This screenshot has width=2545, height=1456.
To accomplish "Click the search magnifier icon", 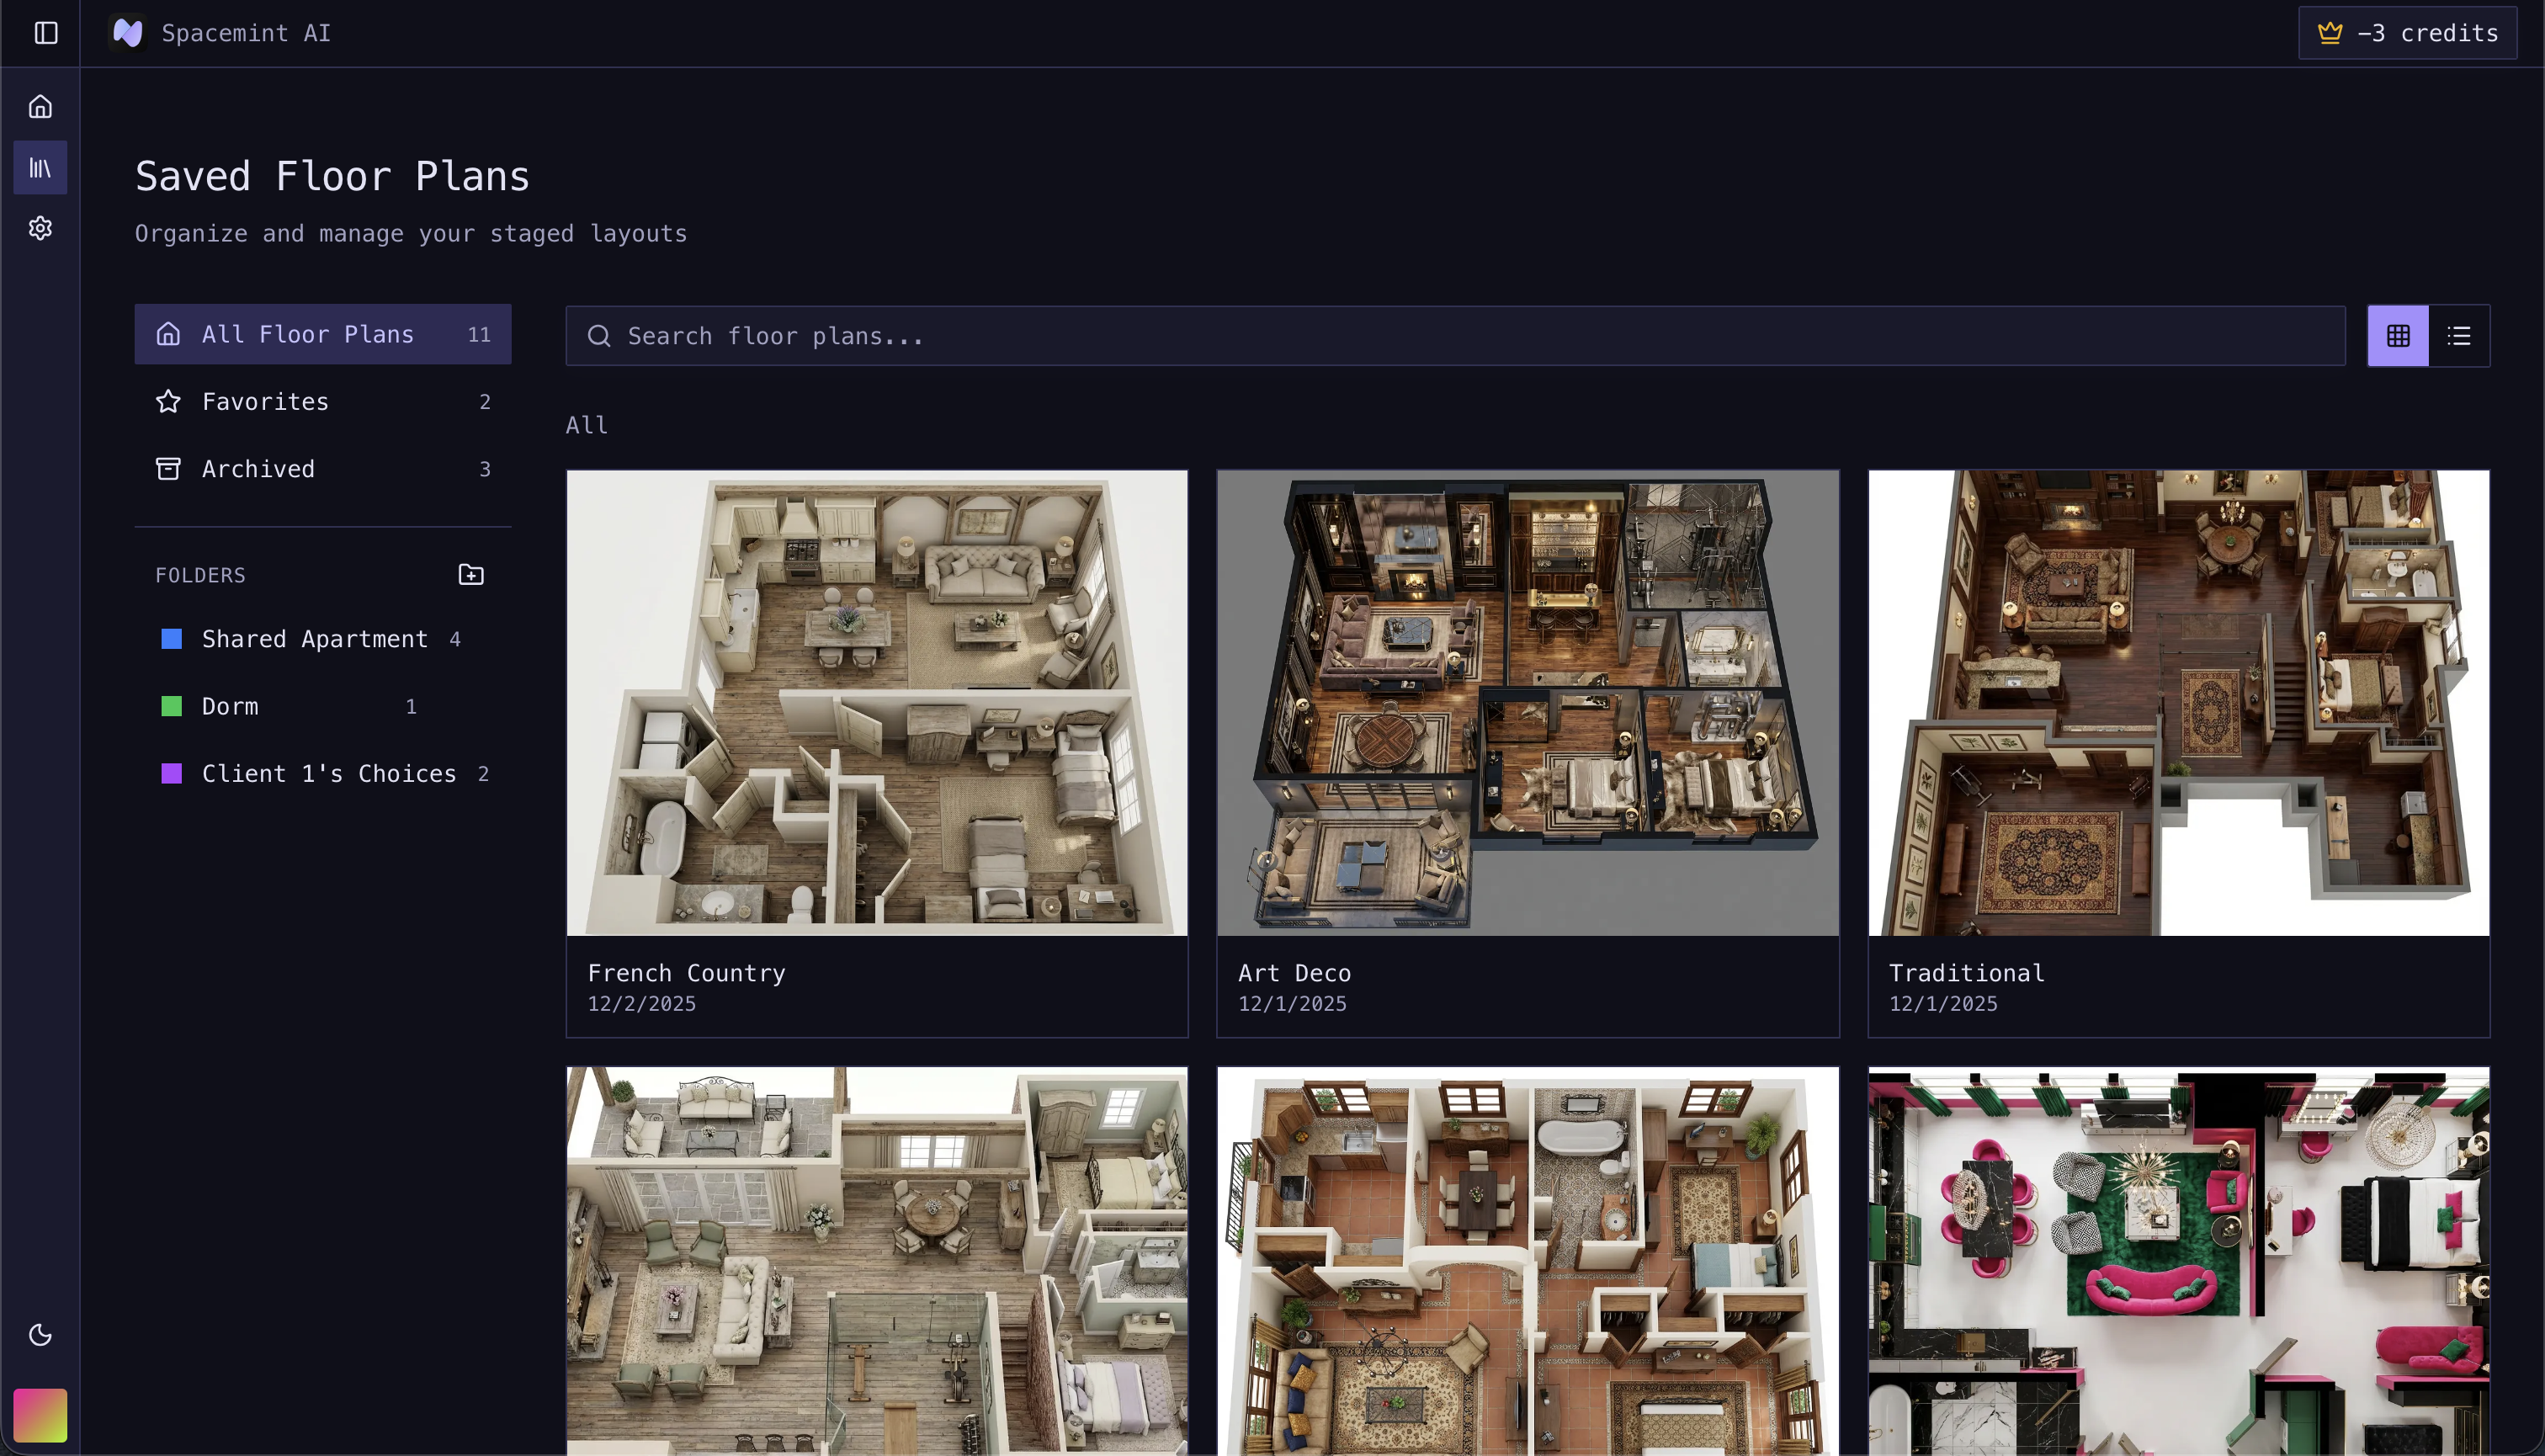I will tap(600, 336).
